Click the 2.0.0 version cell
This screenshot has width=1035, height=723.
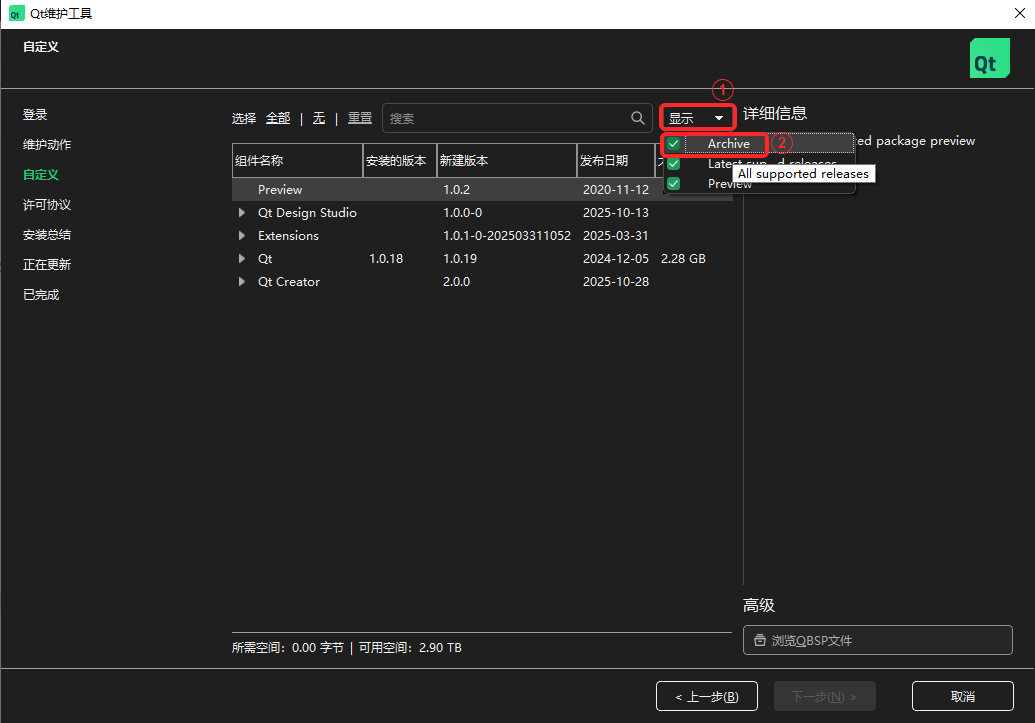click(x=456, y=282)
